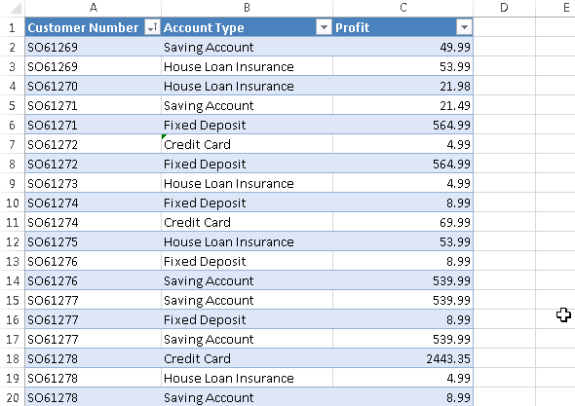
Task: Select row 18 header
Action: (x=12, y=358)
